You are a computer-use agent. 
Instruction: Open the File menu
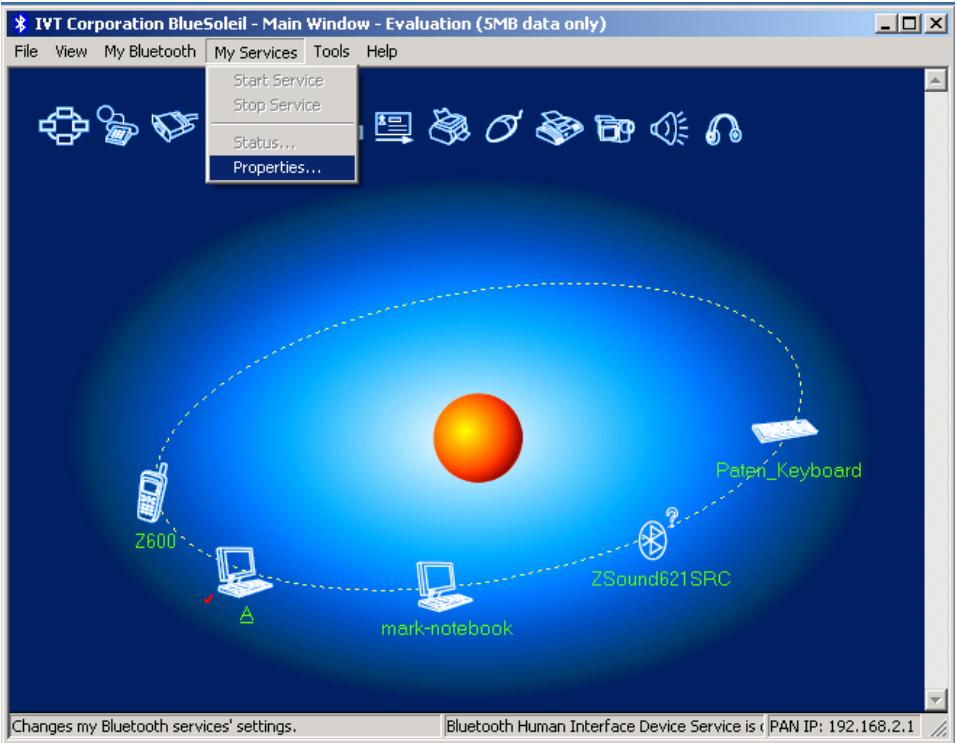pyautogui.click(x=26, y=52)
